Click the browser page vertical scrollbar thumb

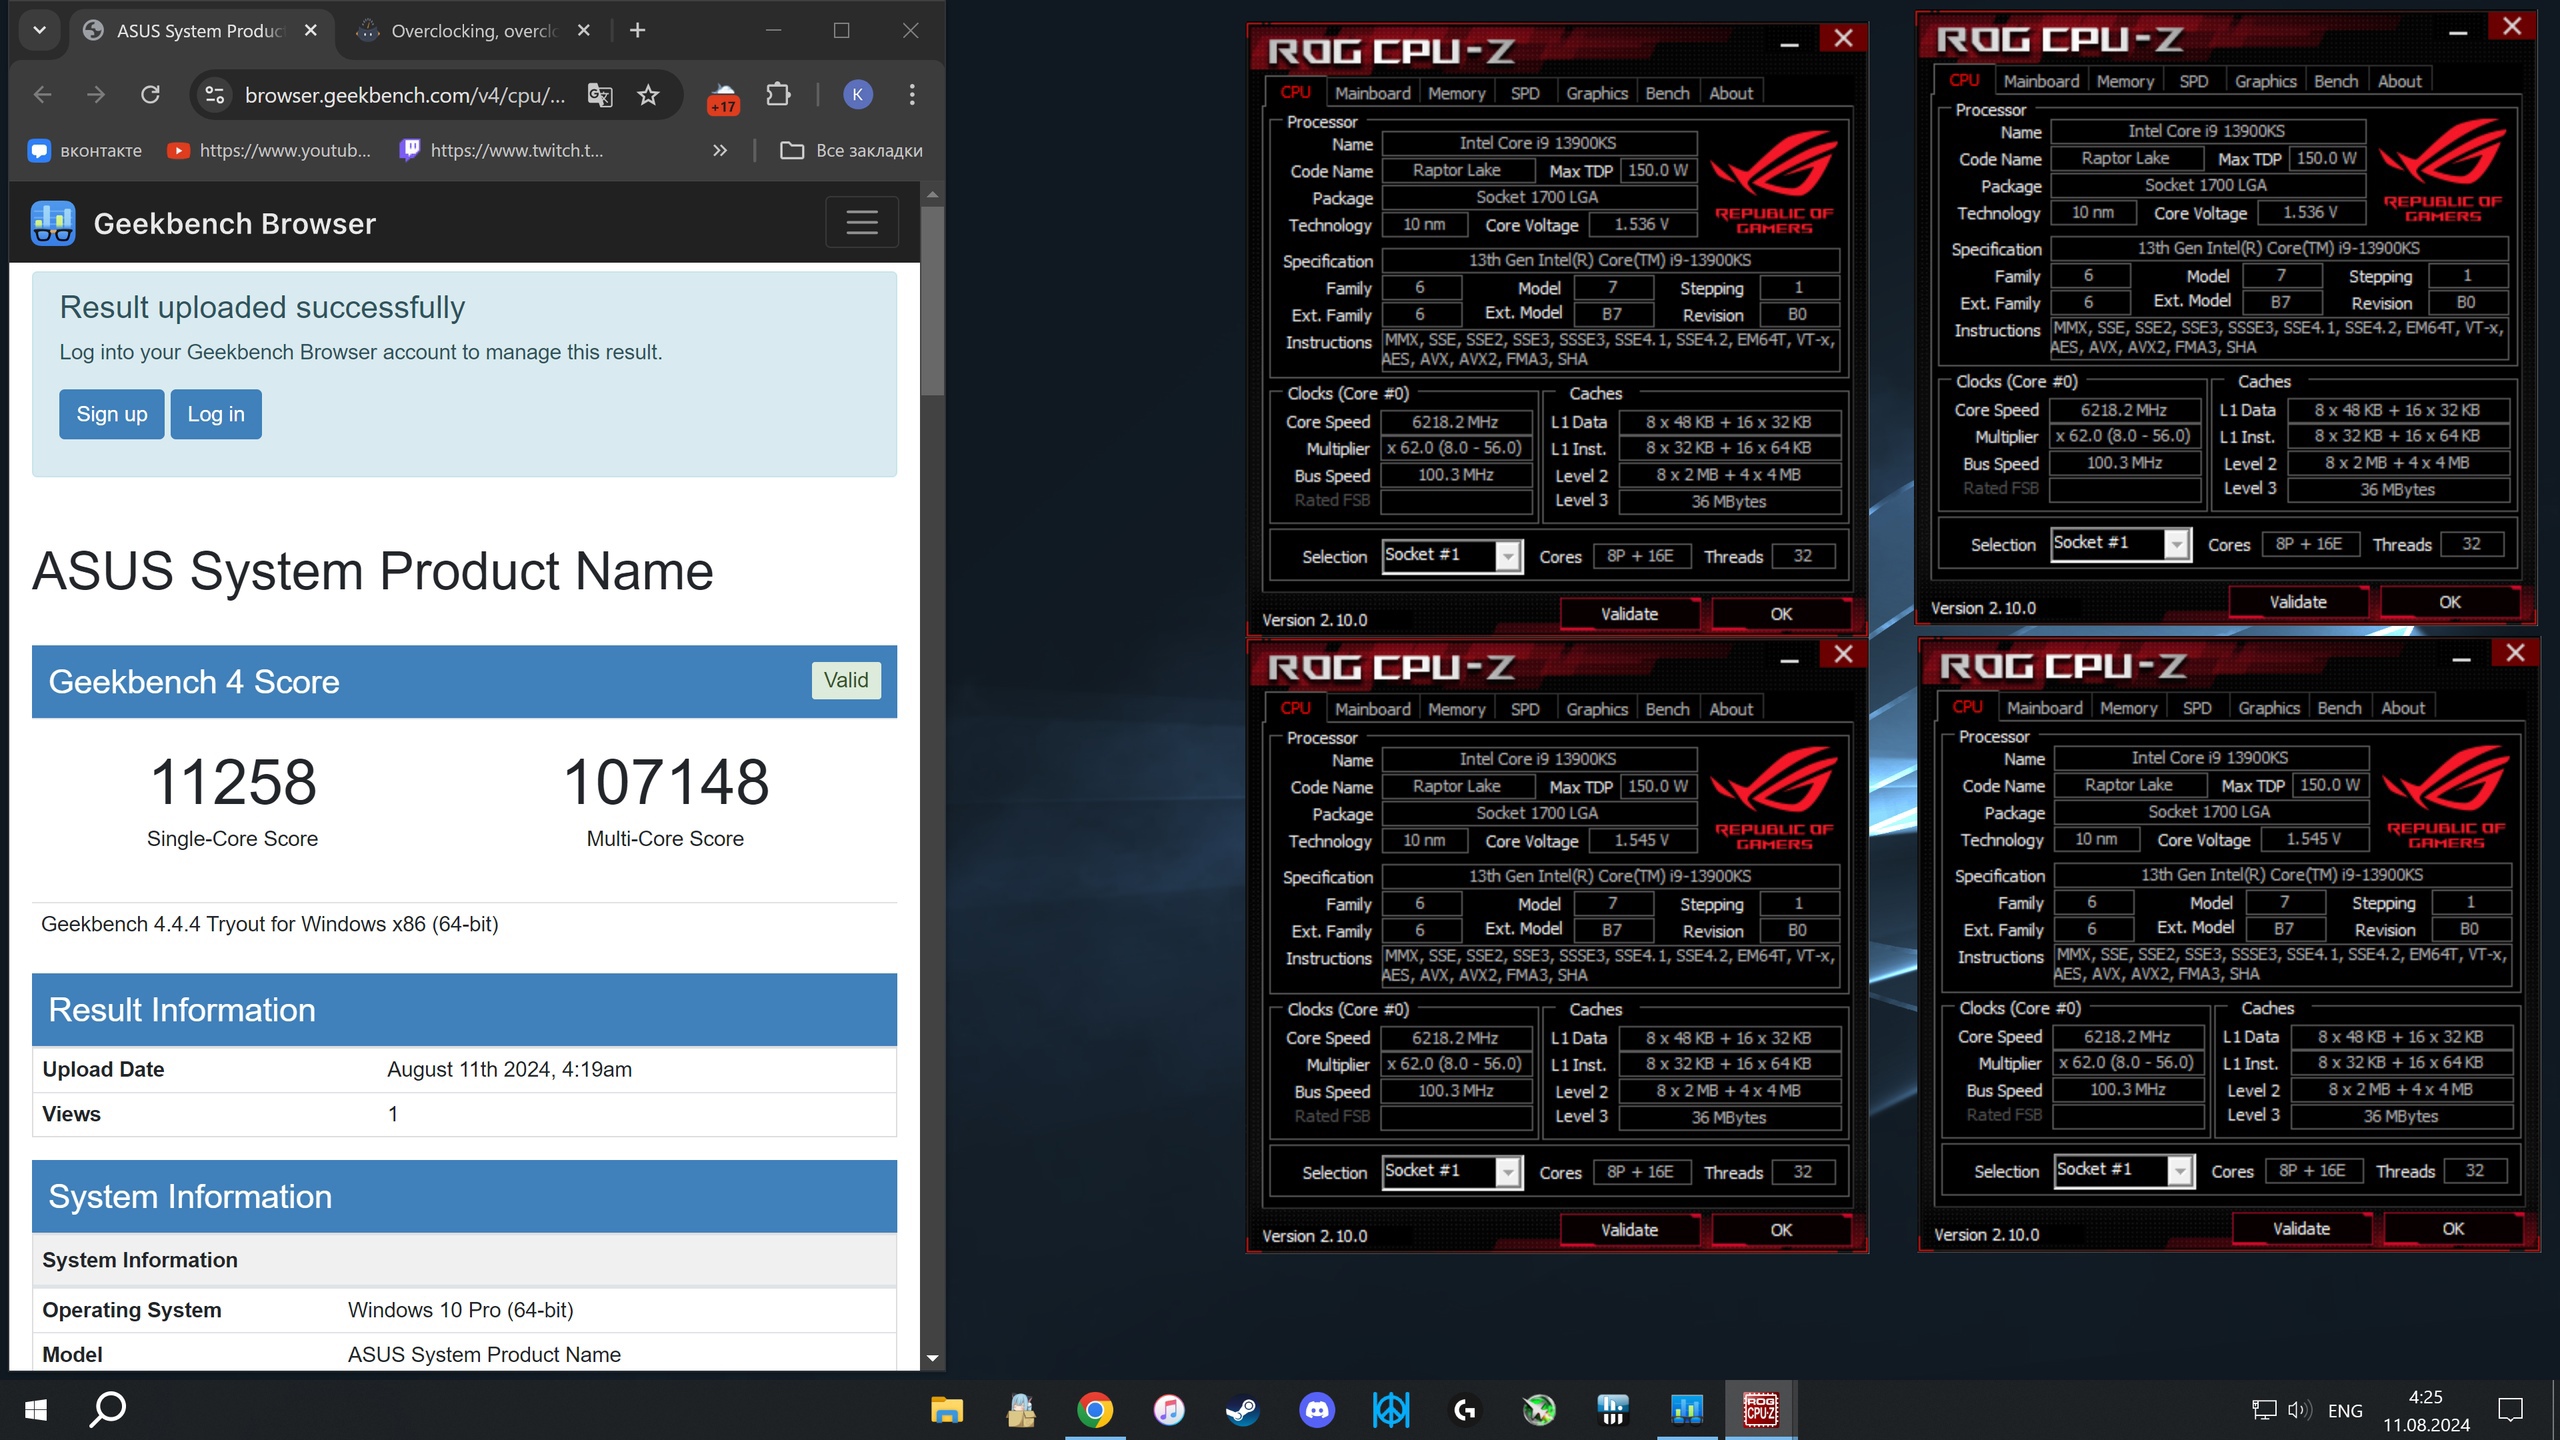(932, 300)
